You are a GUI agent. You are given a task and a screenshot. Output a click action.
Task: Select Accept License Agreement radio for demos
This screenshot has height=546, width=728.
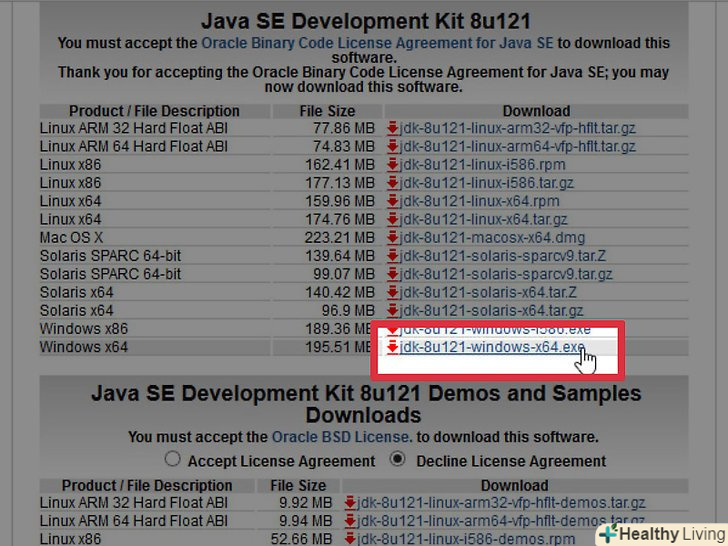172,459
